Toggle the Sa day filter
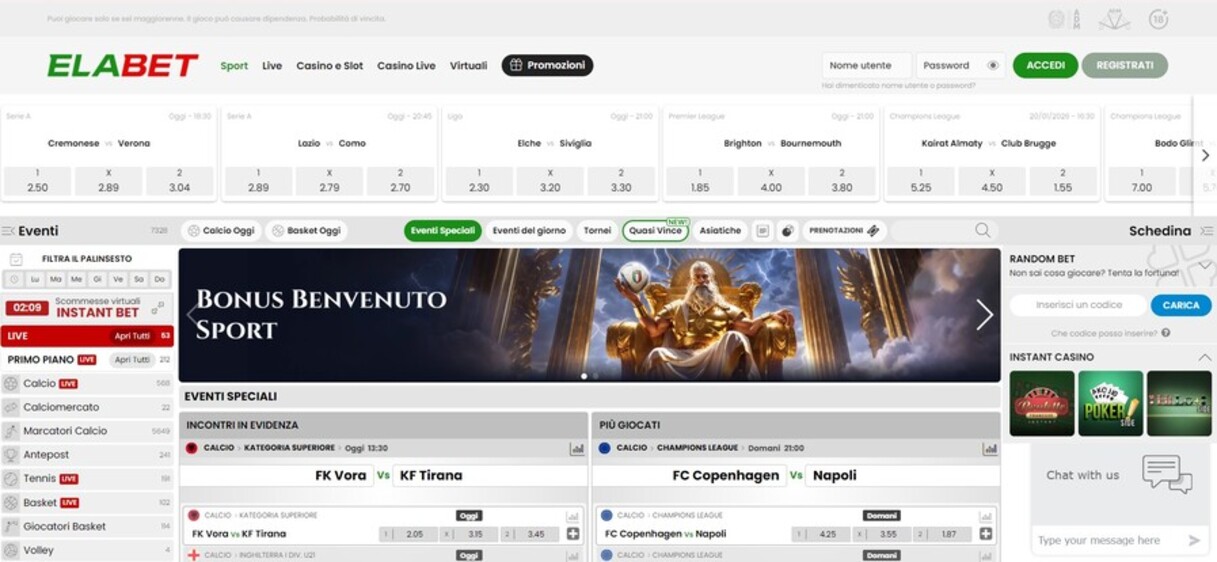 pyautogui.click(x=139, y=280)
